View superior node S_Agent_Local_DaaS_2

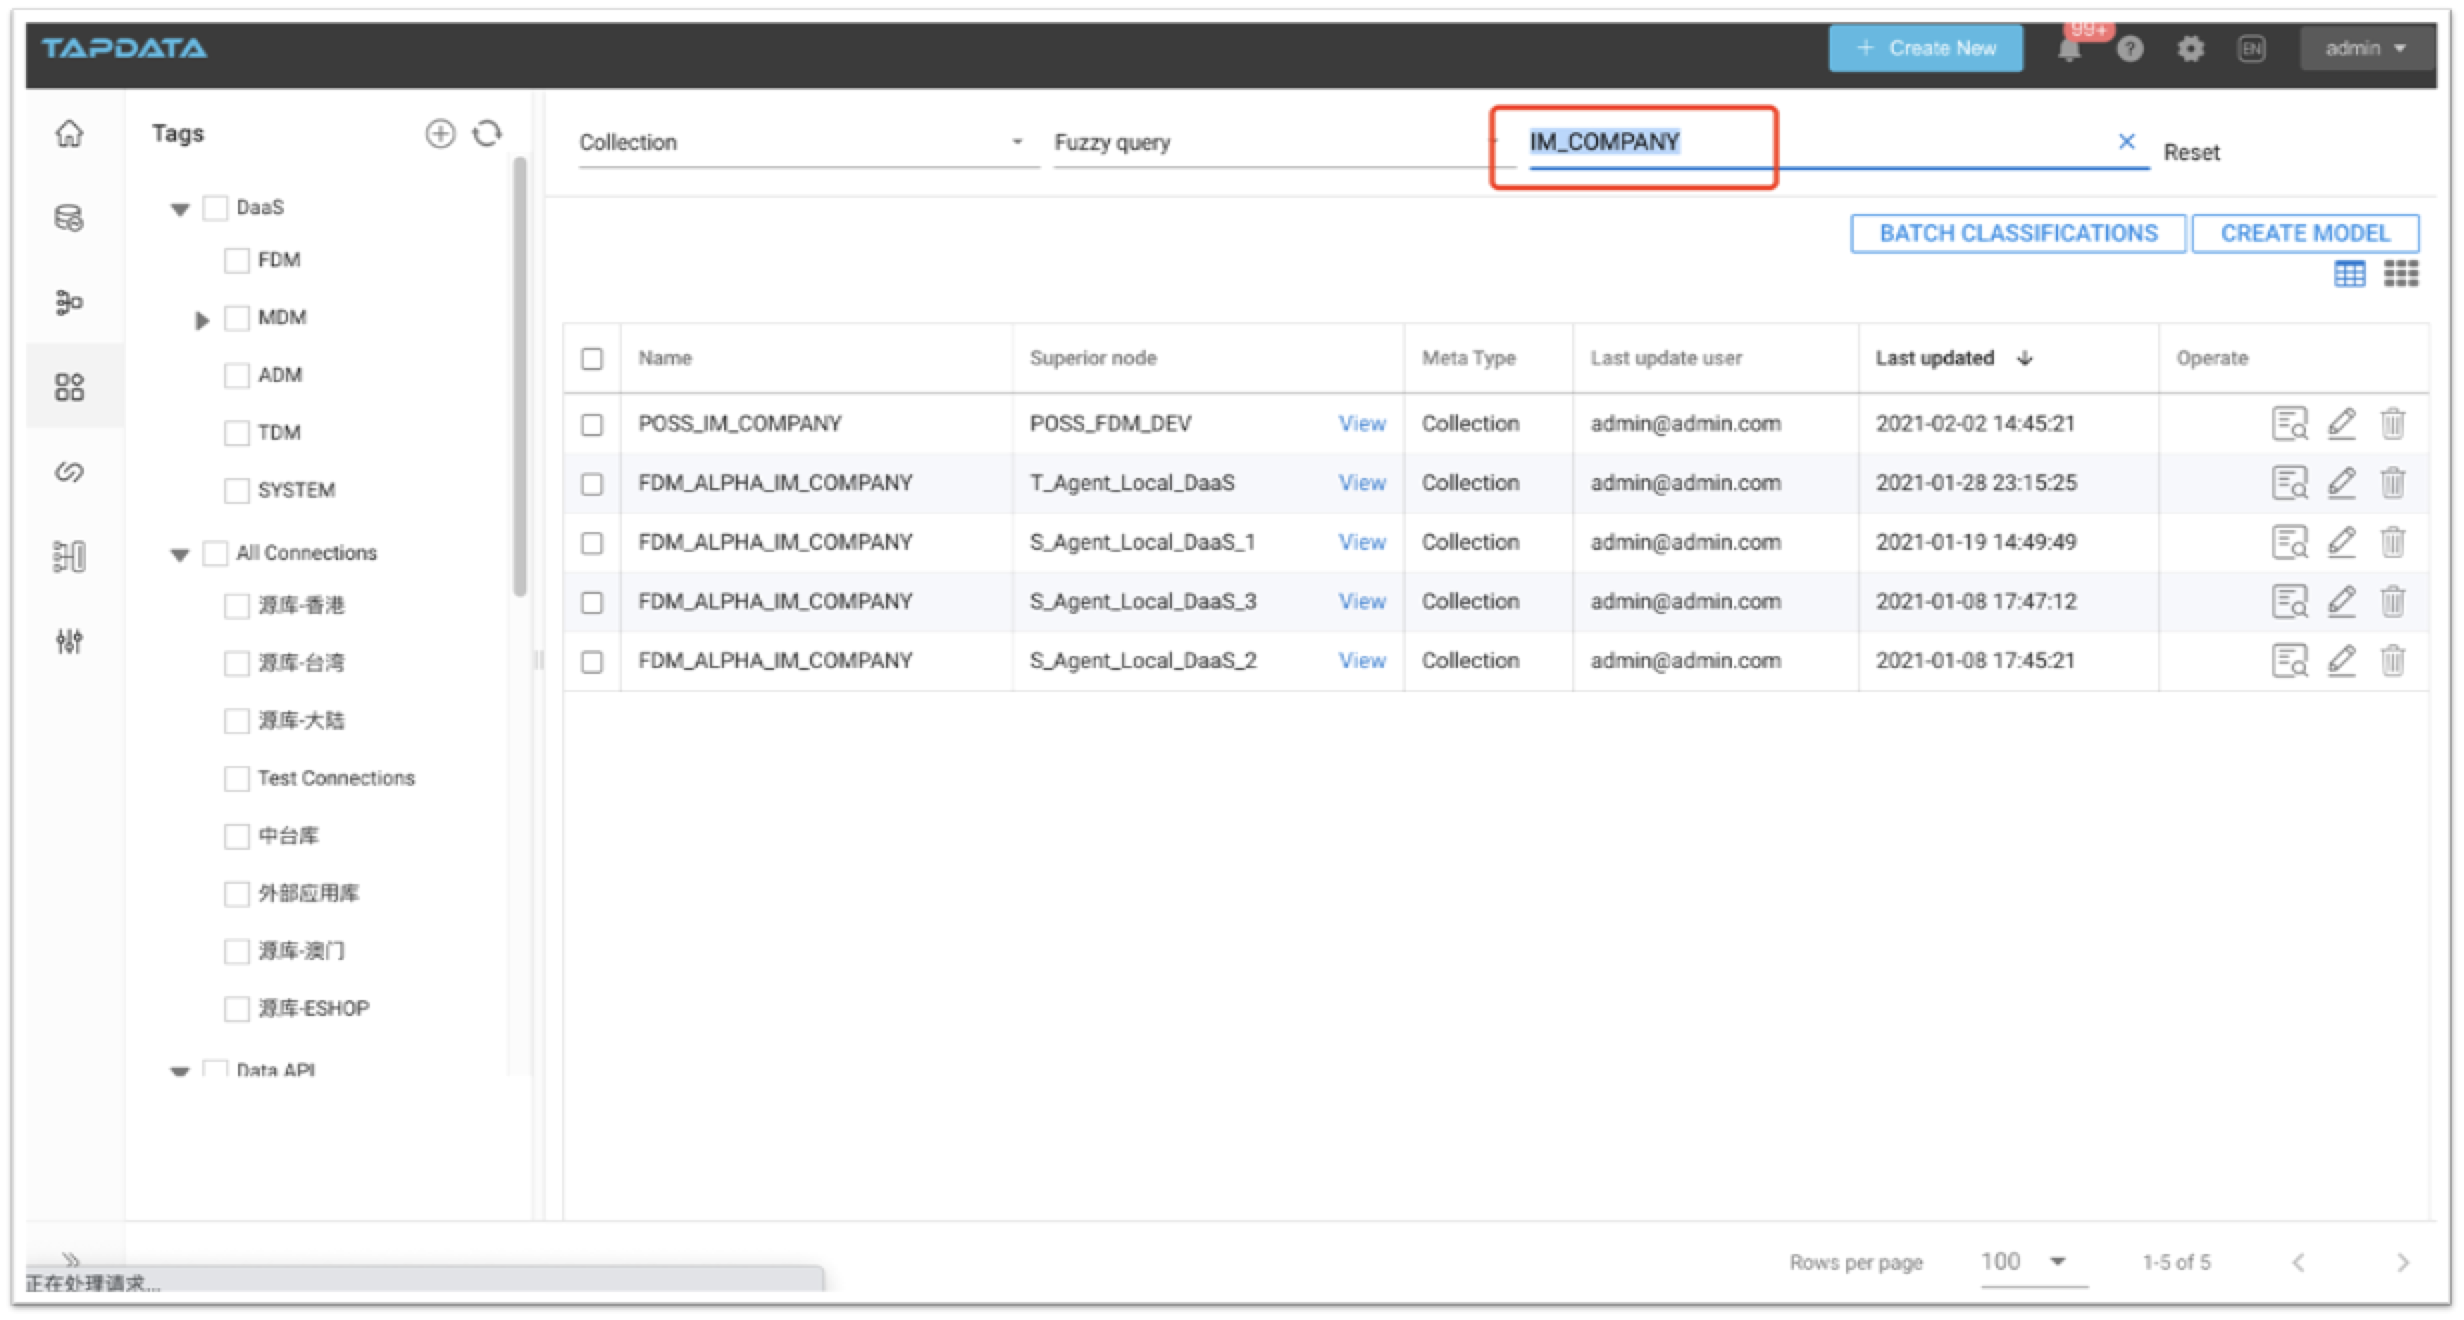[x=1362, y=660]
